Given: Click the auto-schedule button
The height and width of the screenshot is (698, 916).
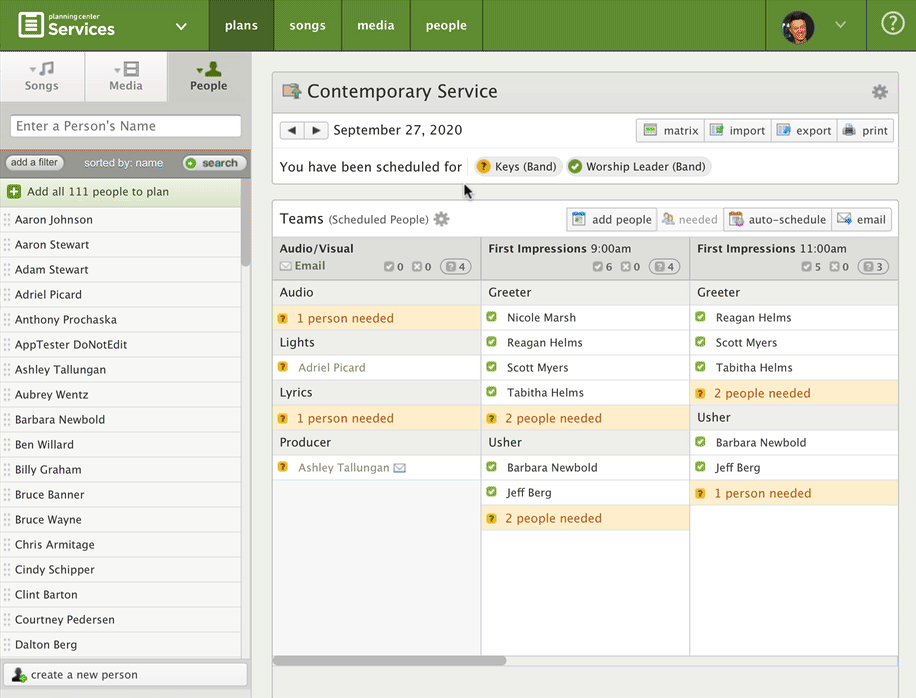Looking at the screenshot, I should (778, 219).
